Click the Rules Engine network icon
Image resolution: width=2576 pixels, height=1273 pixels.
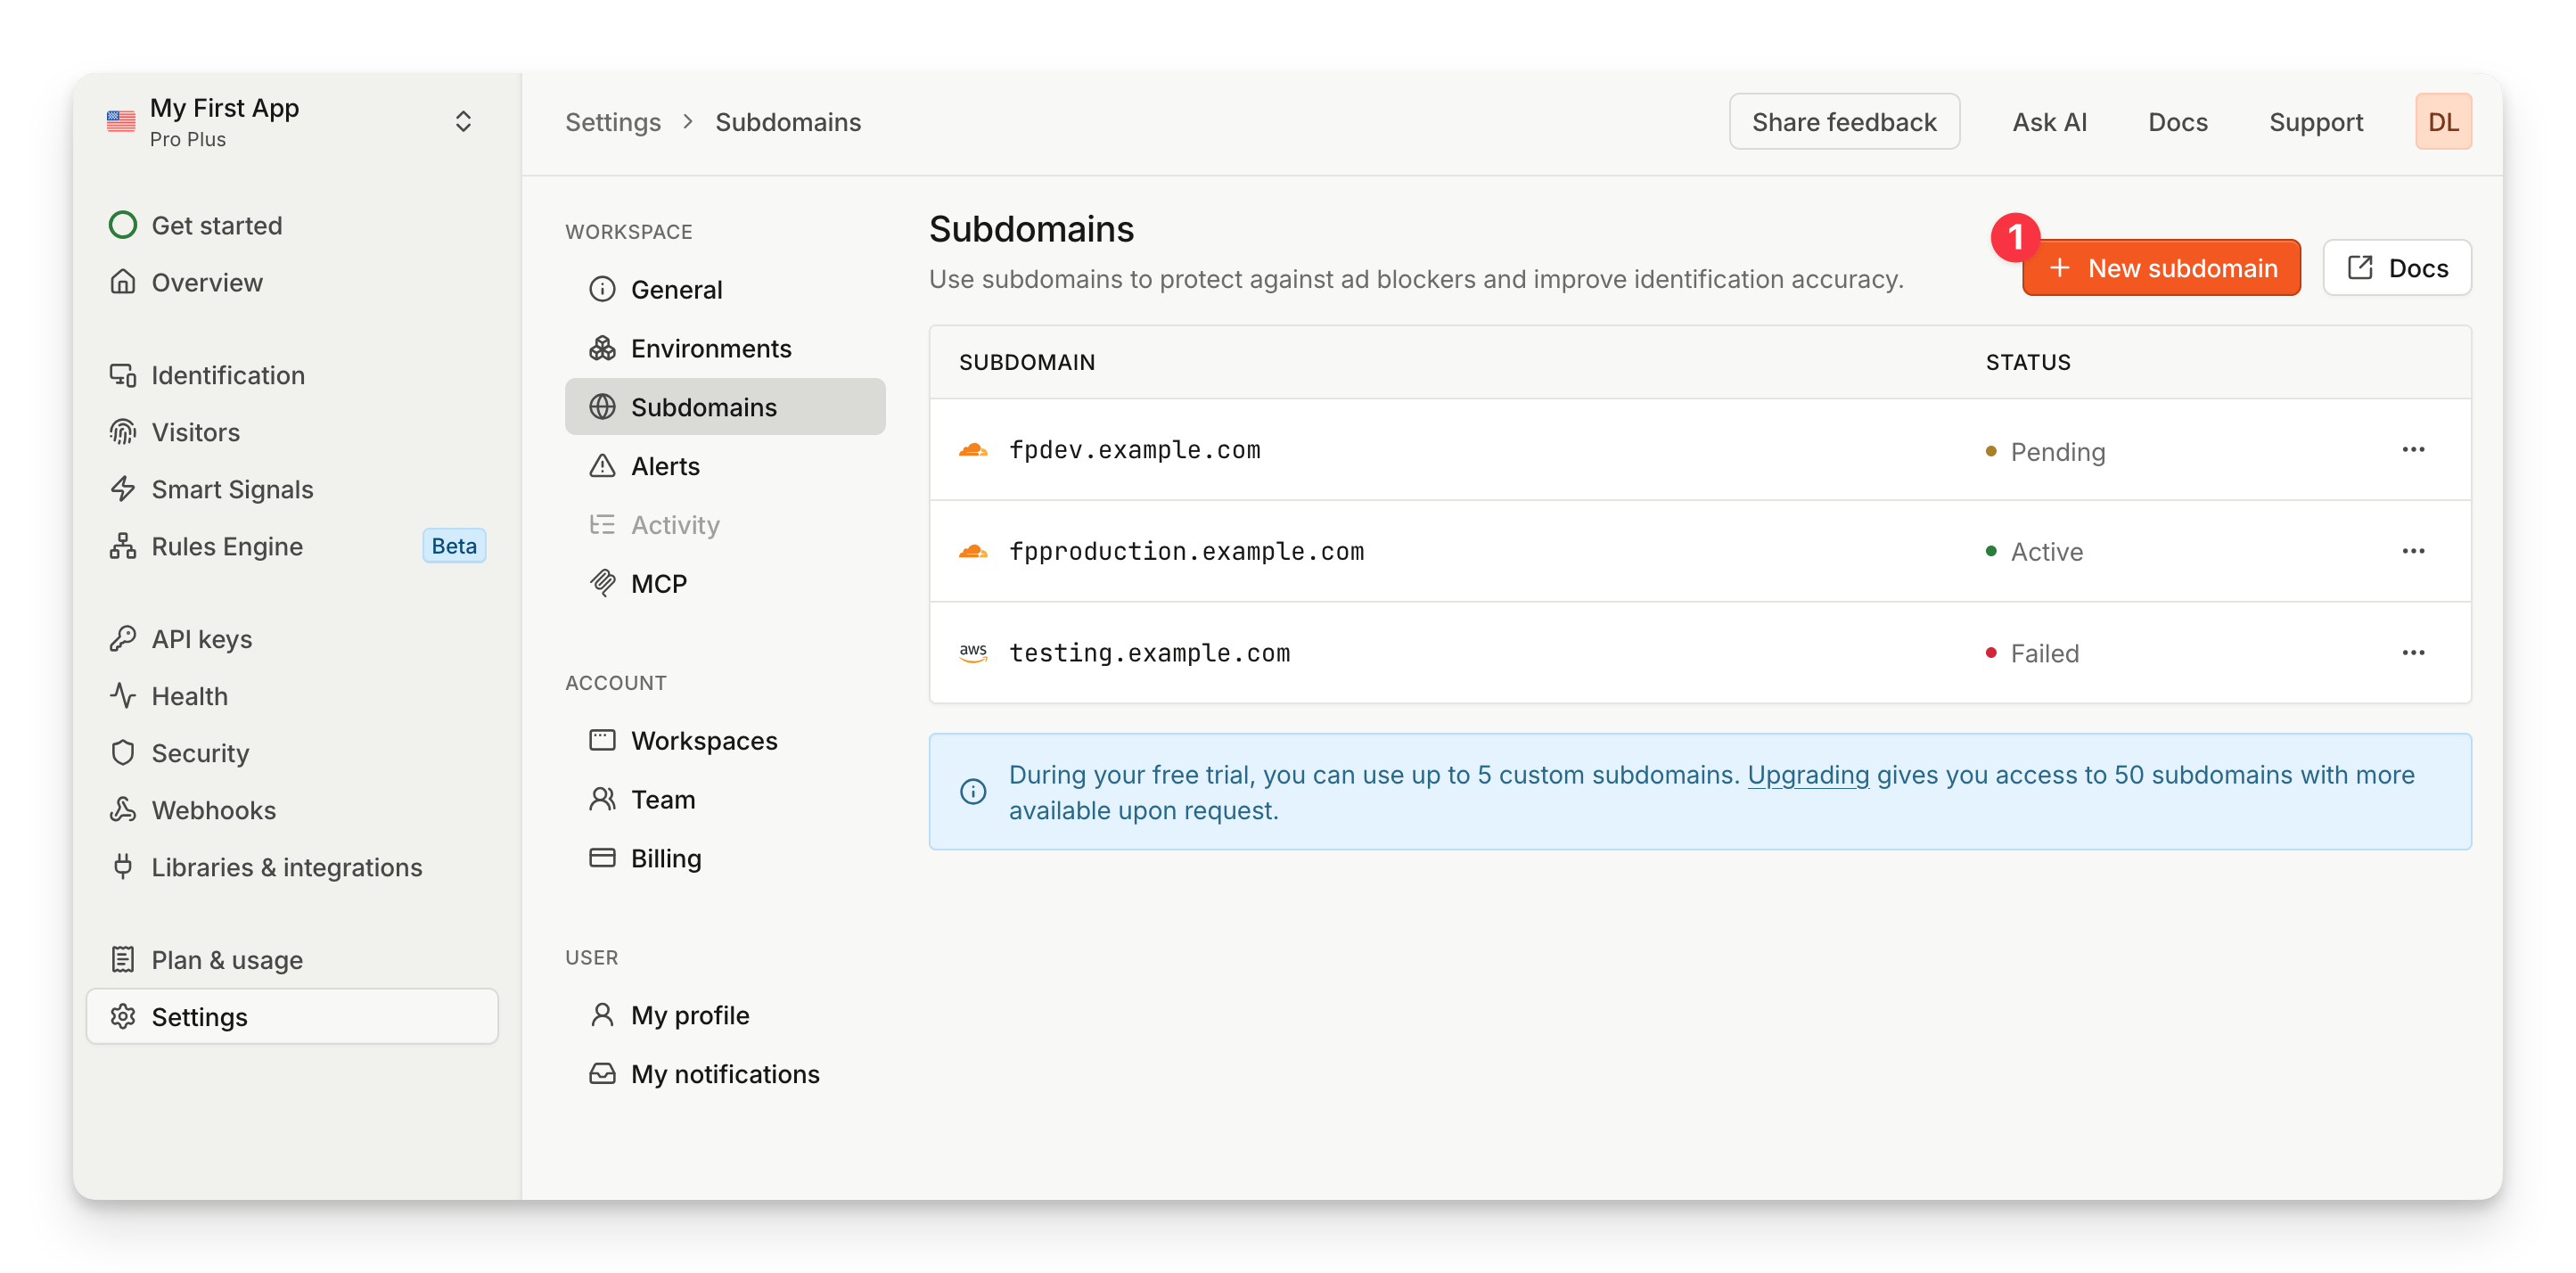click(122, 546)
